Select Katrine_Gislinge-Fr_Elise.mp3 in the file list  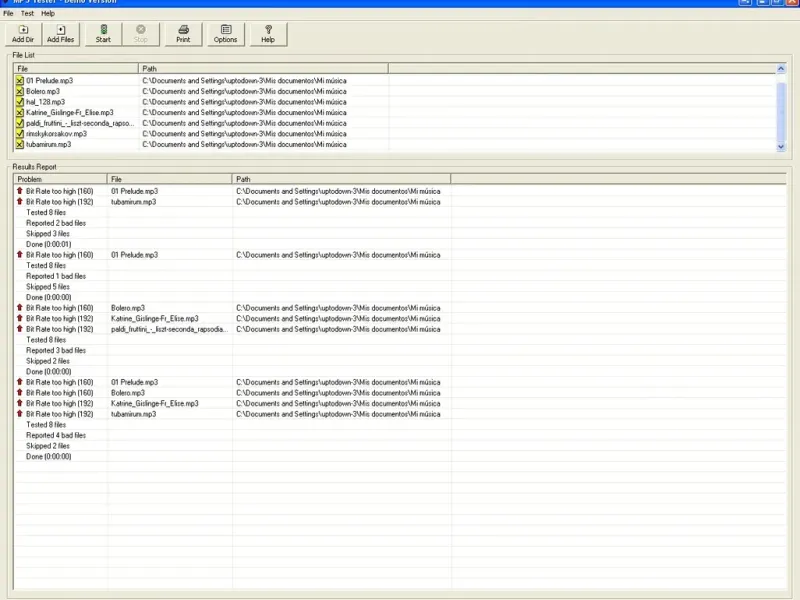coord(70,113)
